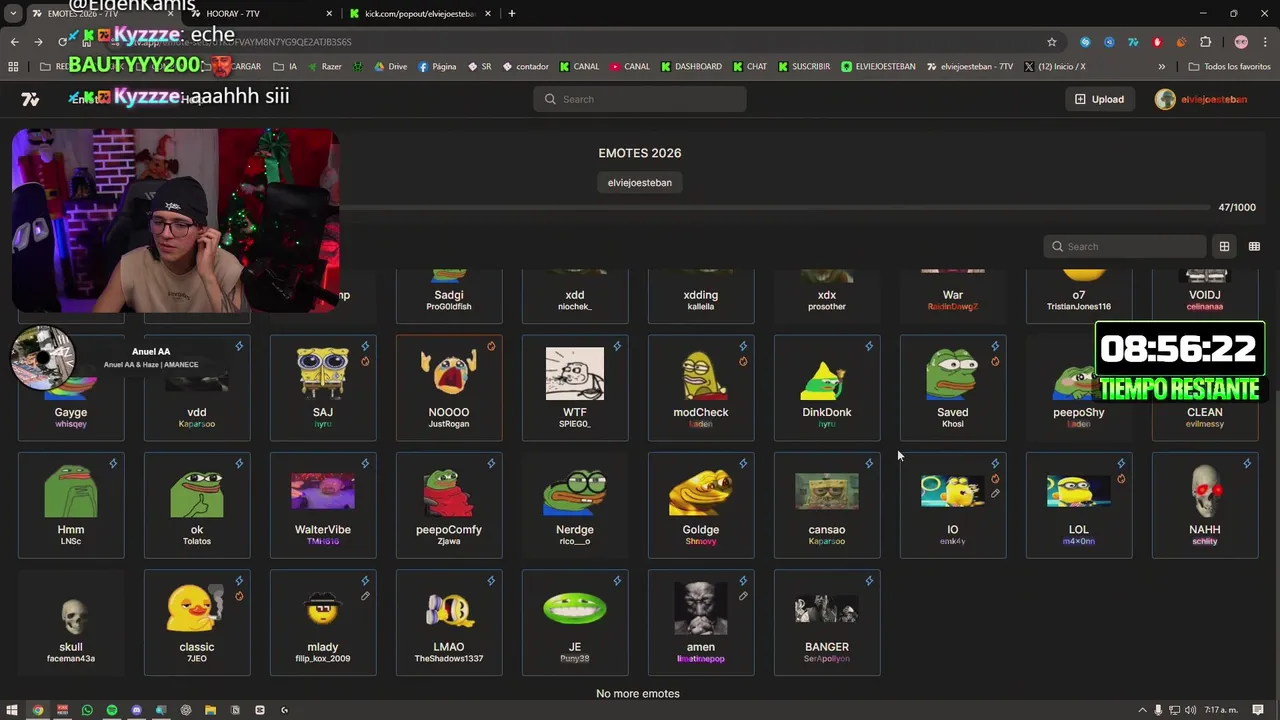Click the main search field in the header

point(640,99)
